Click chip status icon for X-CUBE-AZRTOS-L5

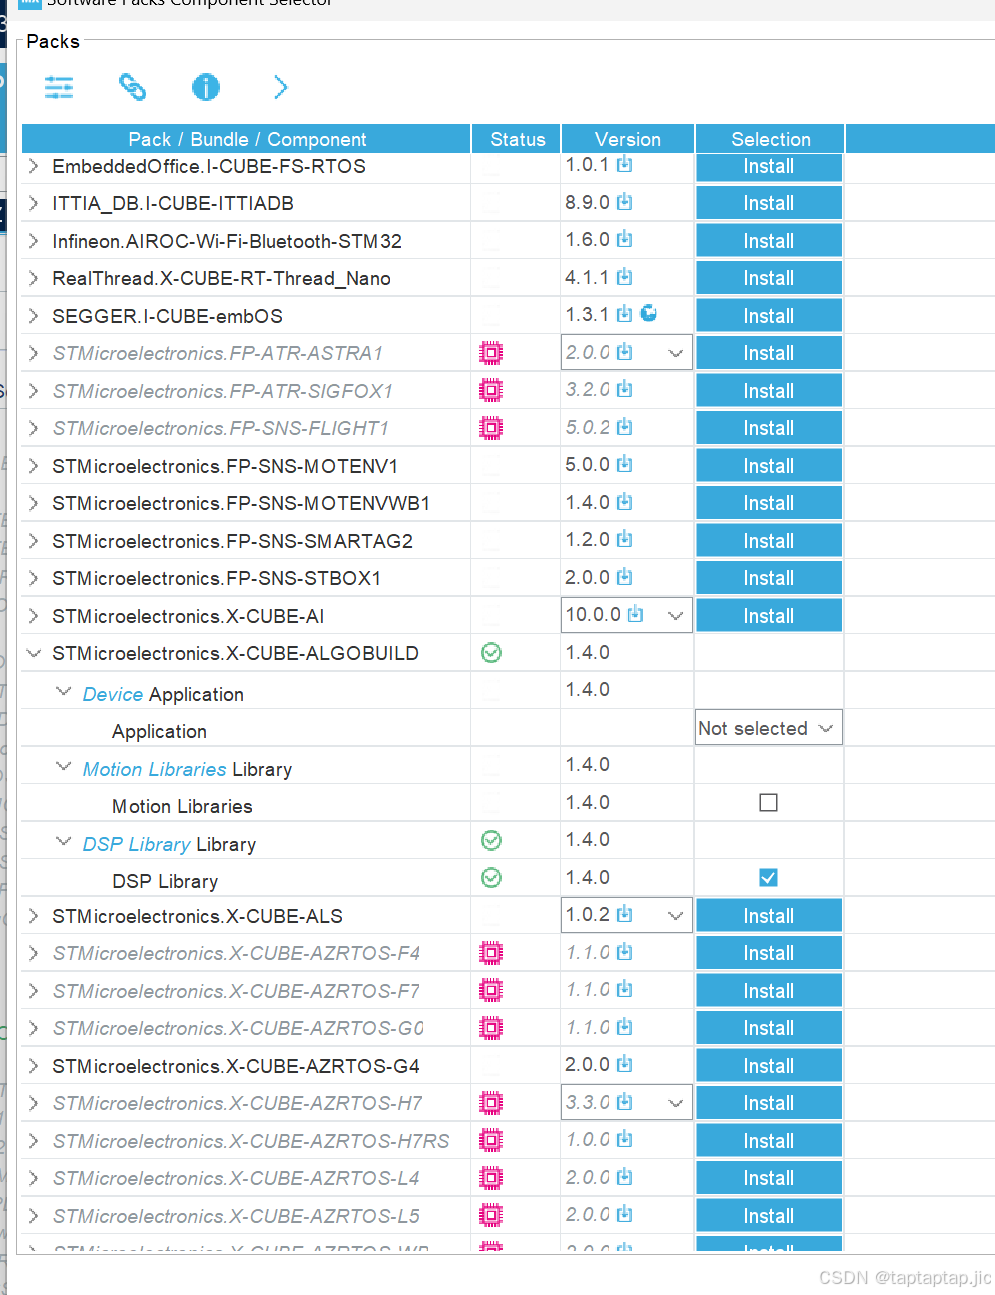click(x=491, y=1215)
